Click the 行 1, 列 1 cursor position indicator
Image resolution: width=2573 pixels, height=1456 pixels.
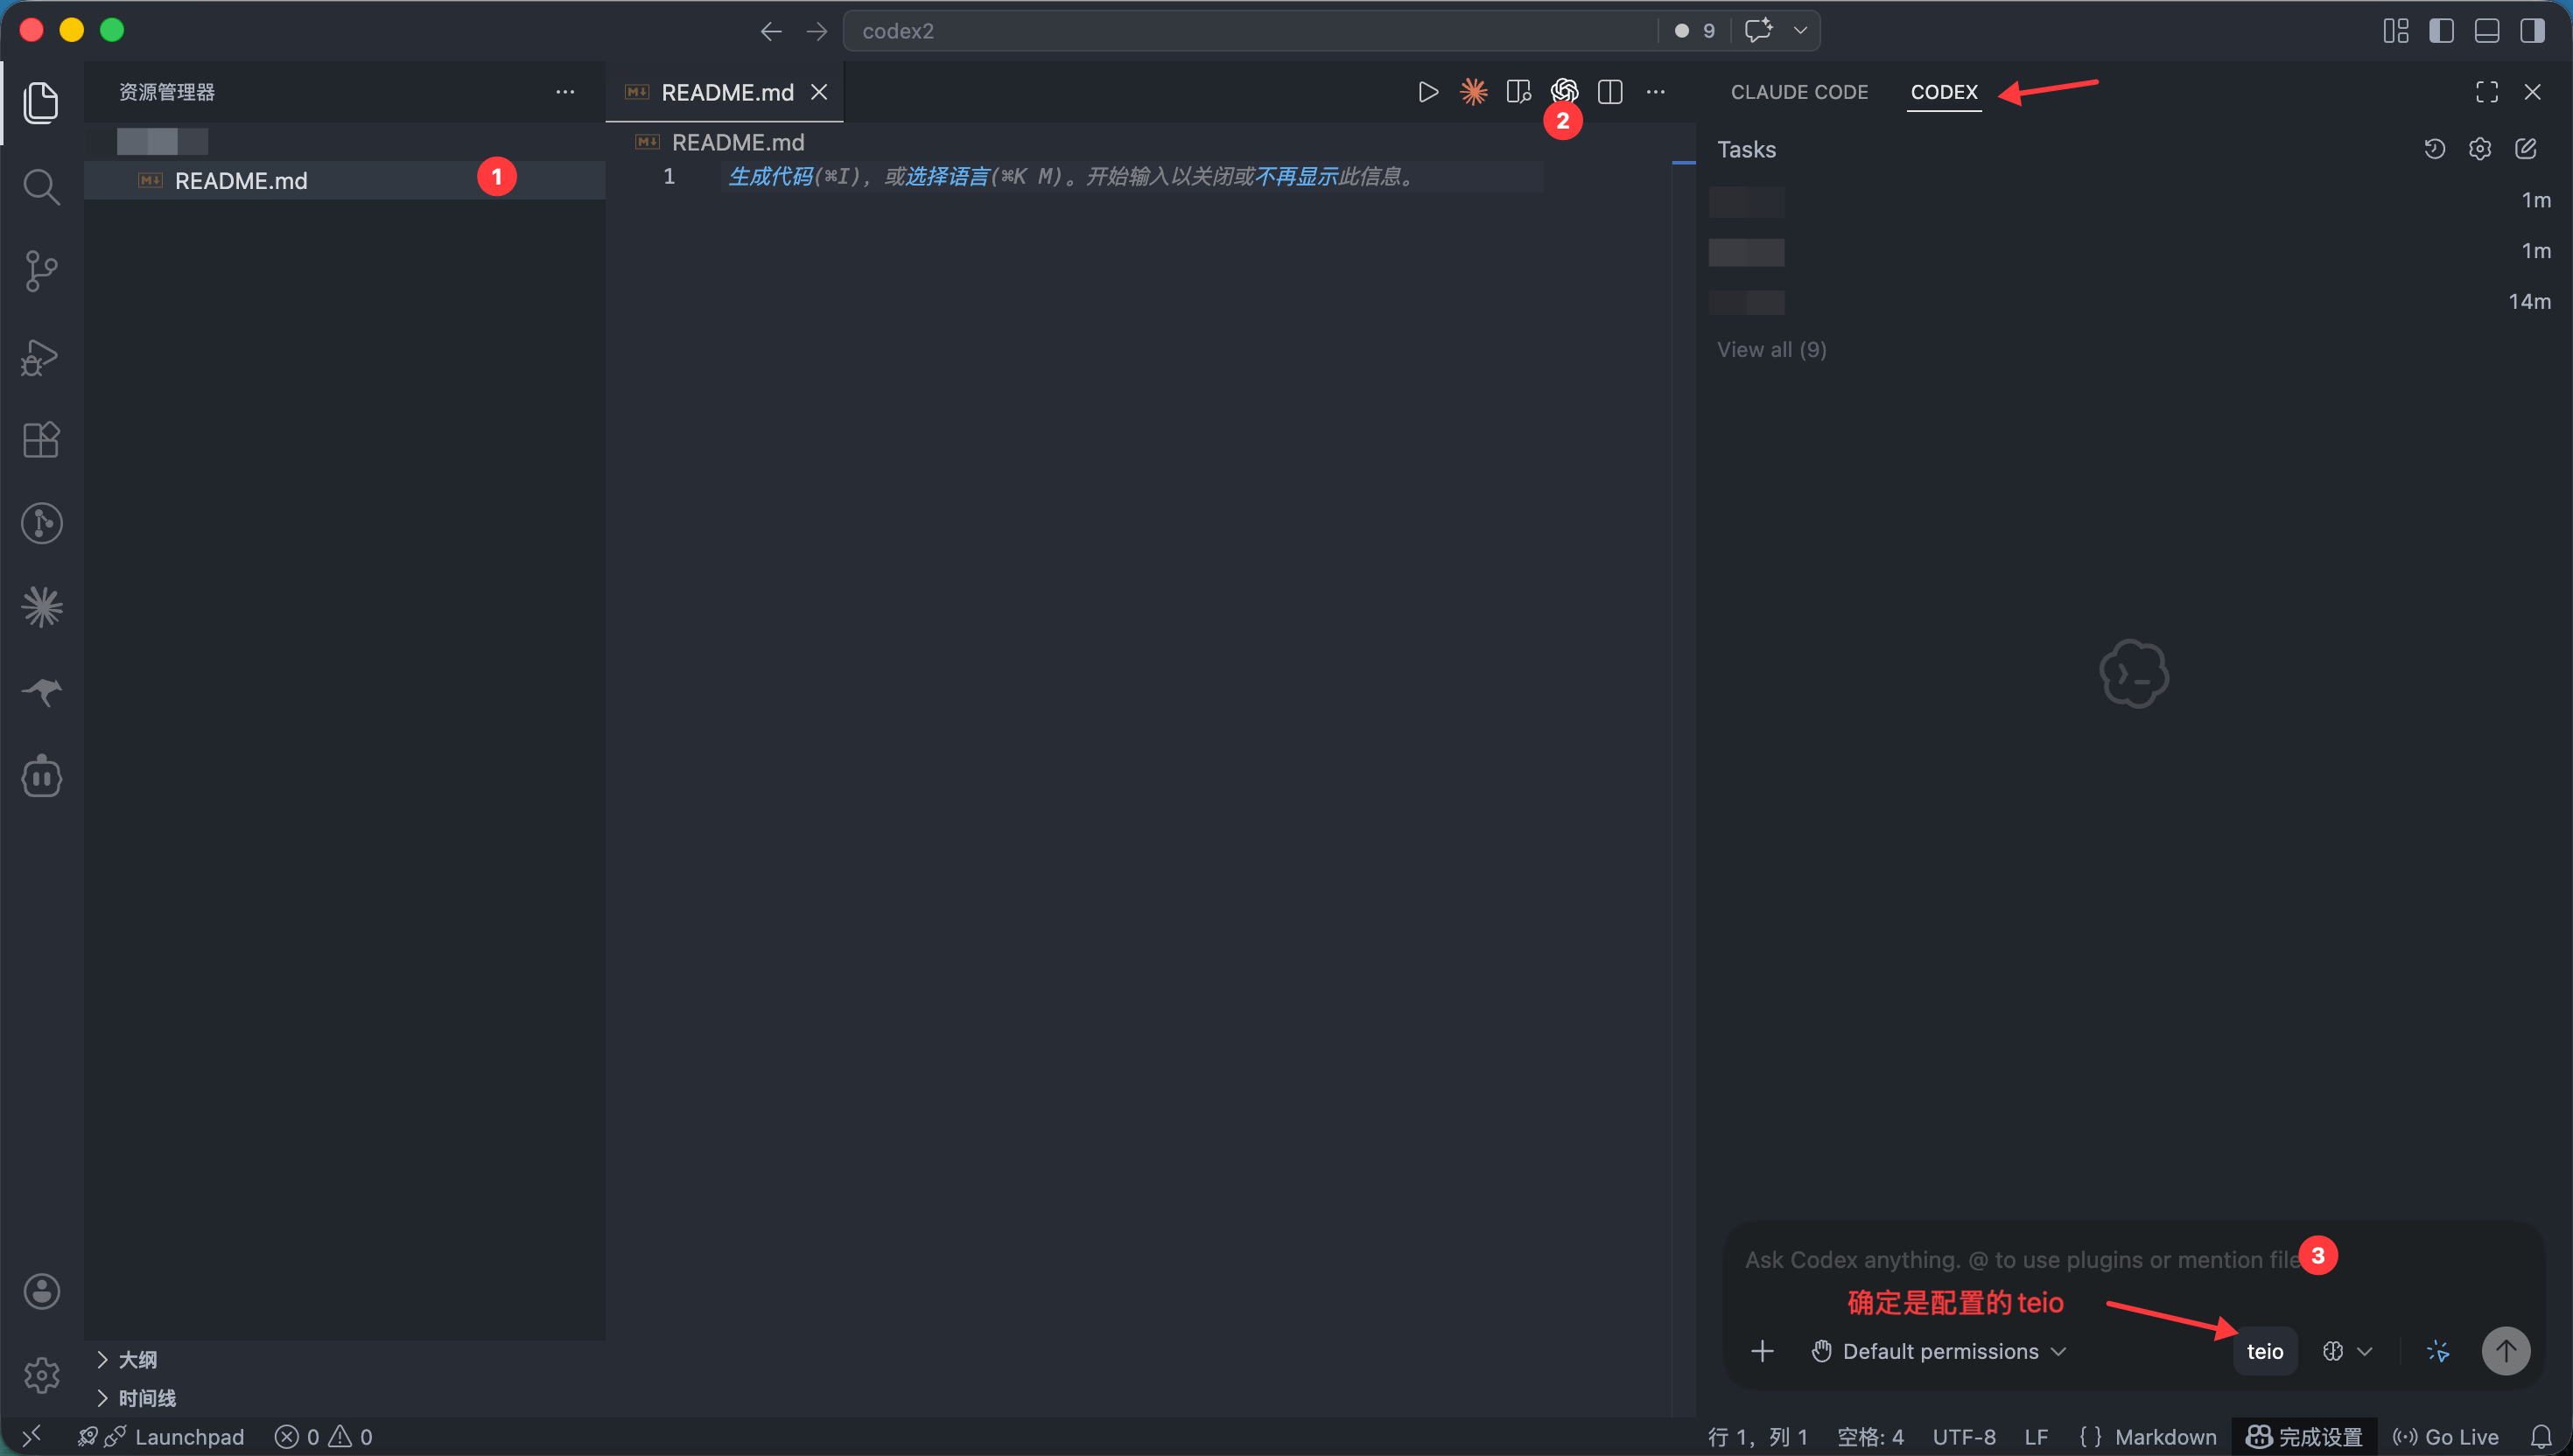(x=1757, y=1437)
